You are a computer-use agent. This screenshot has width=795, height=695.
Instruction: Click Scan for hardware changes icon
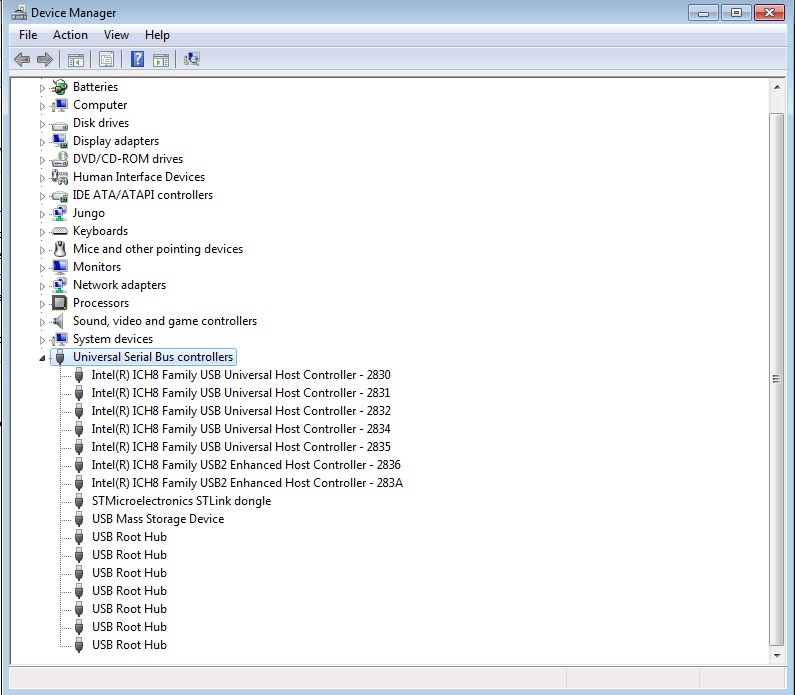(192, 59)
